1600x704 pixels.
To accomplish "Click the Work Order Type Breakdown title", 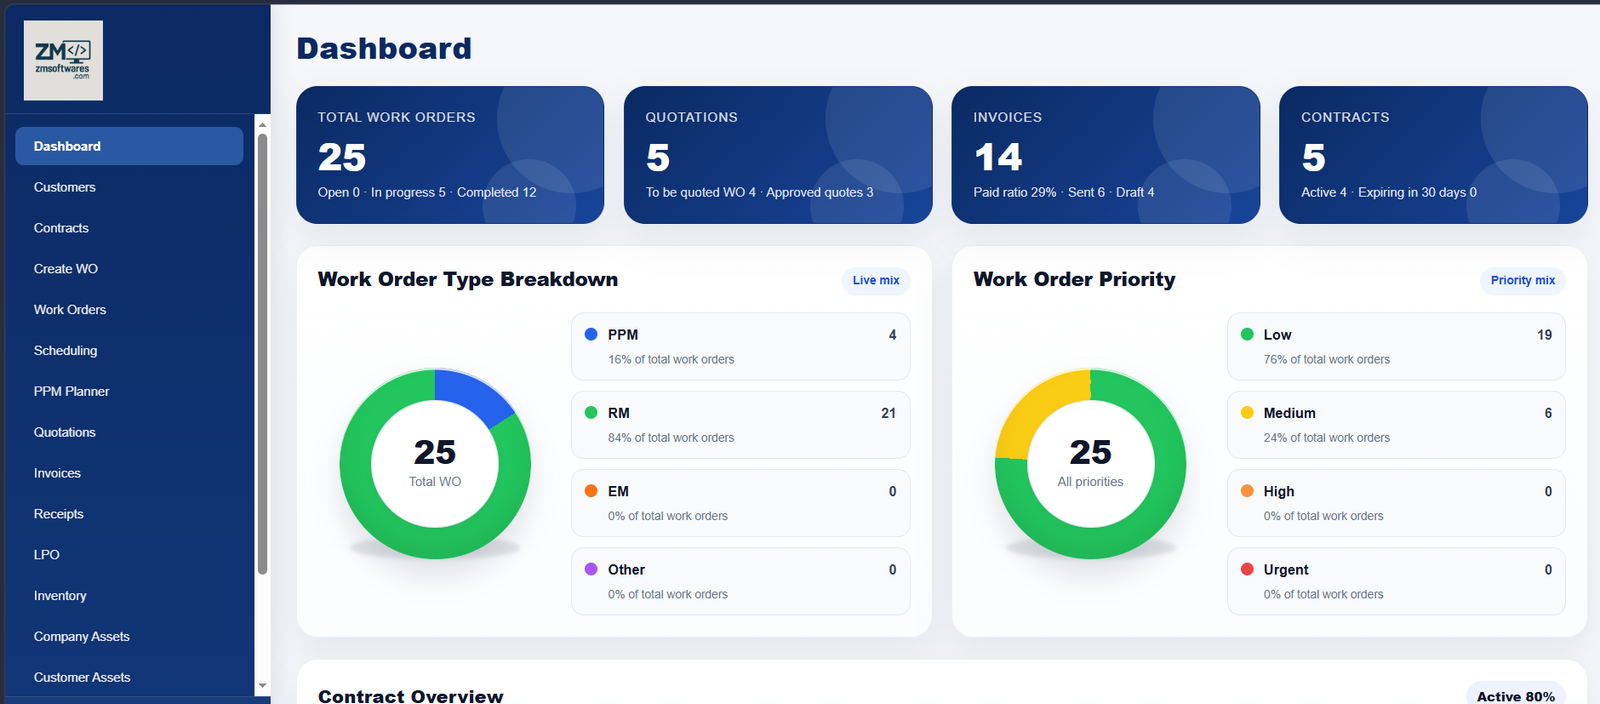I will pyautogui.click(x=468, y=280).
